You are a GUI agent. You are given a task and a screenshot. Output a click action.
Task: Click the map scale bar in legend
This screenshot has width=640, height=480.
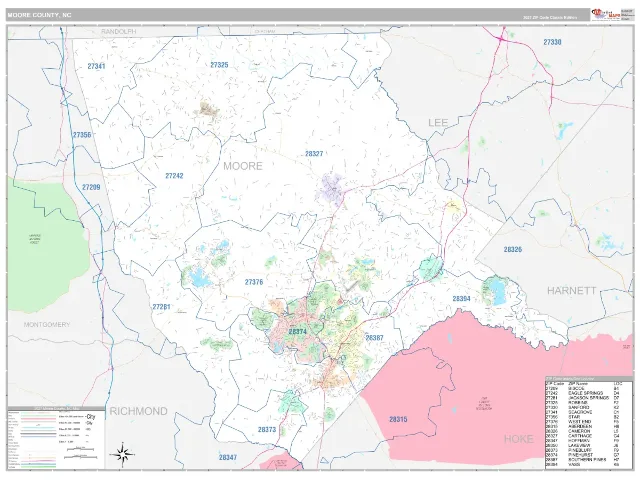click(81, 449)
